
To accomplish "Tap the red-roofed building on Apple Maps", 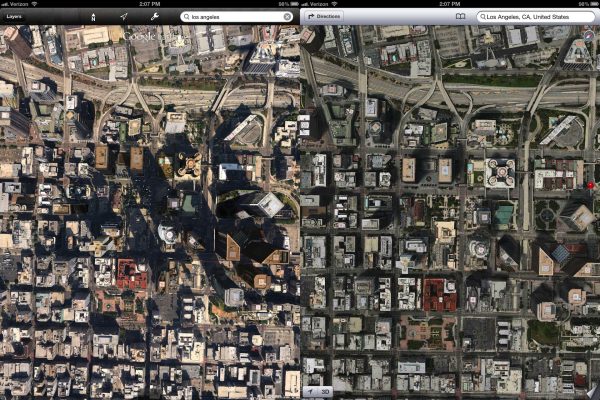I will tap(439, 295).
